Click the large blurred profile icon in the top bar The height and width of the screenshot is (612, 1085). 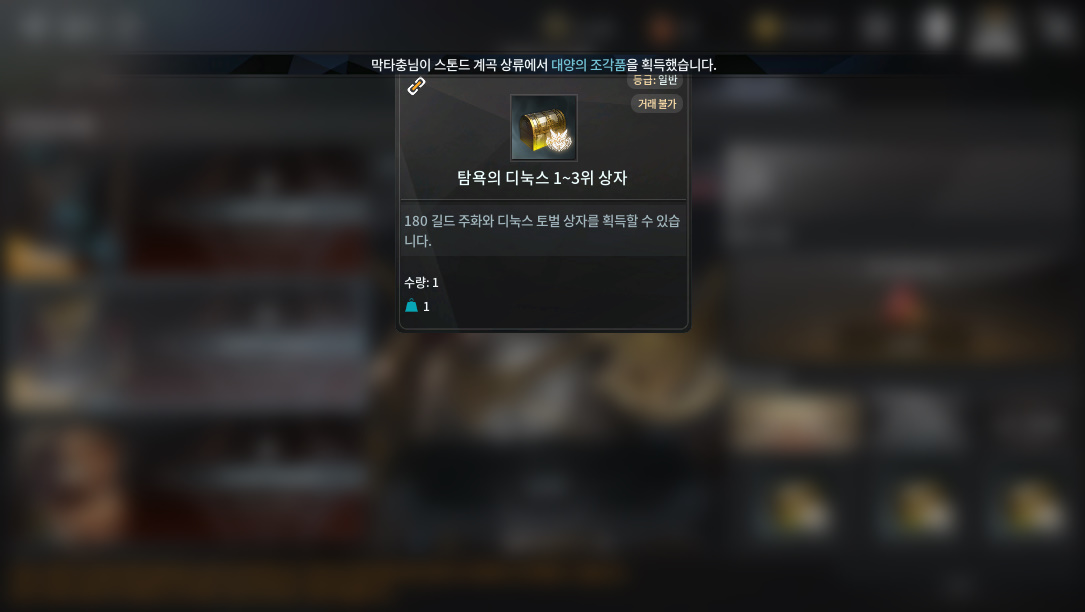pos(995,29)
